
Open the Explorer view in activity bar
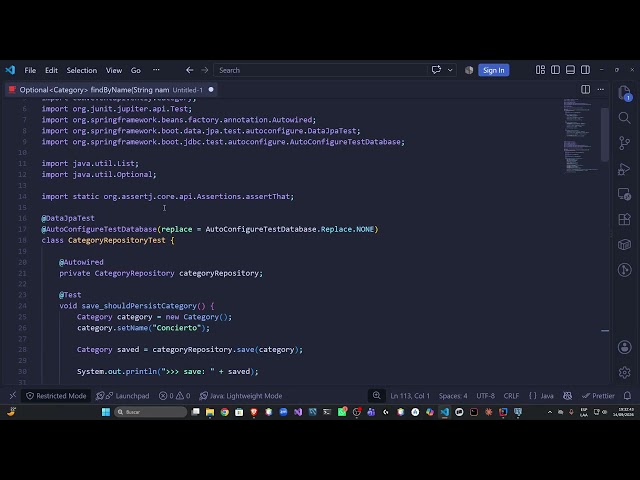tap(624, 93)
